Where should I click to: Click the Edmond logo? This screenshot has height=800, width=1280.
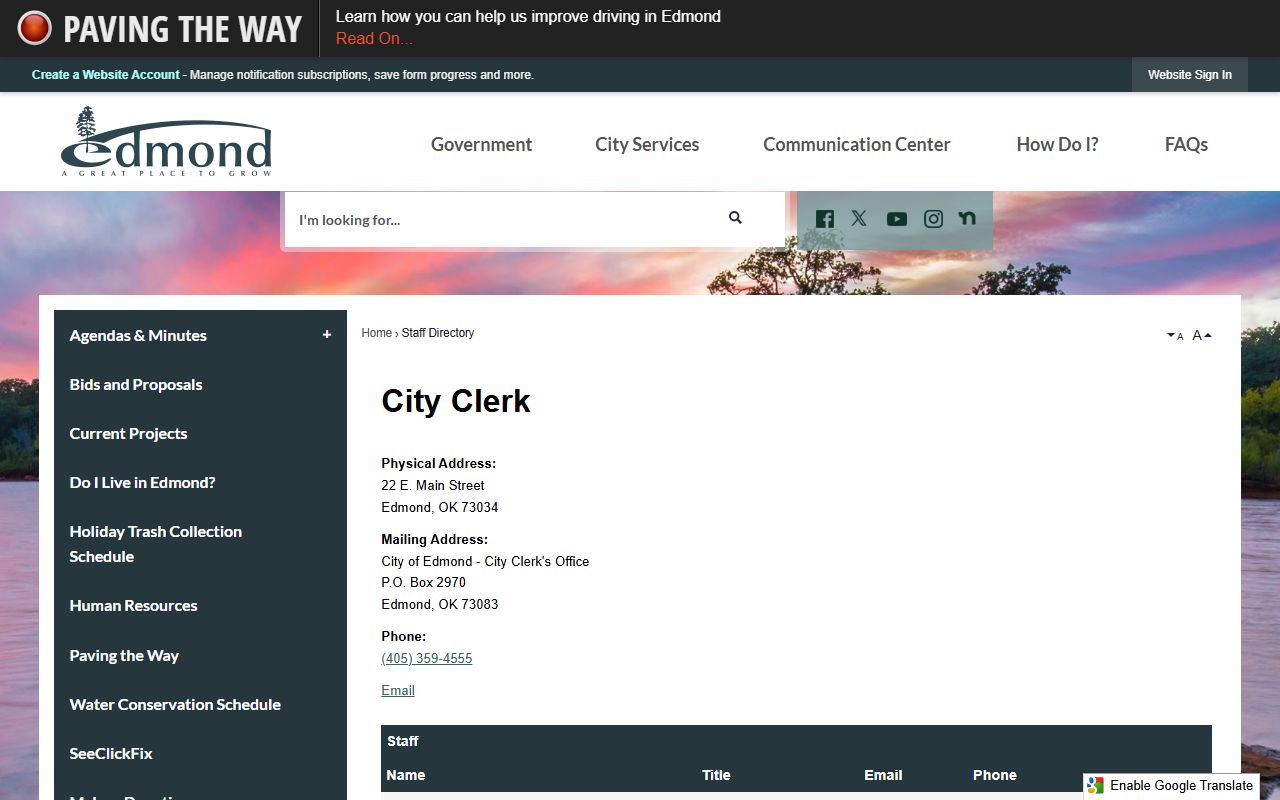click(x=166, y=142)
